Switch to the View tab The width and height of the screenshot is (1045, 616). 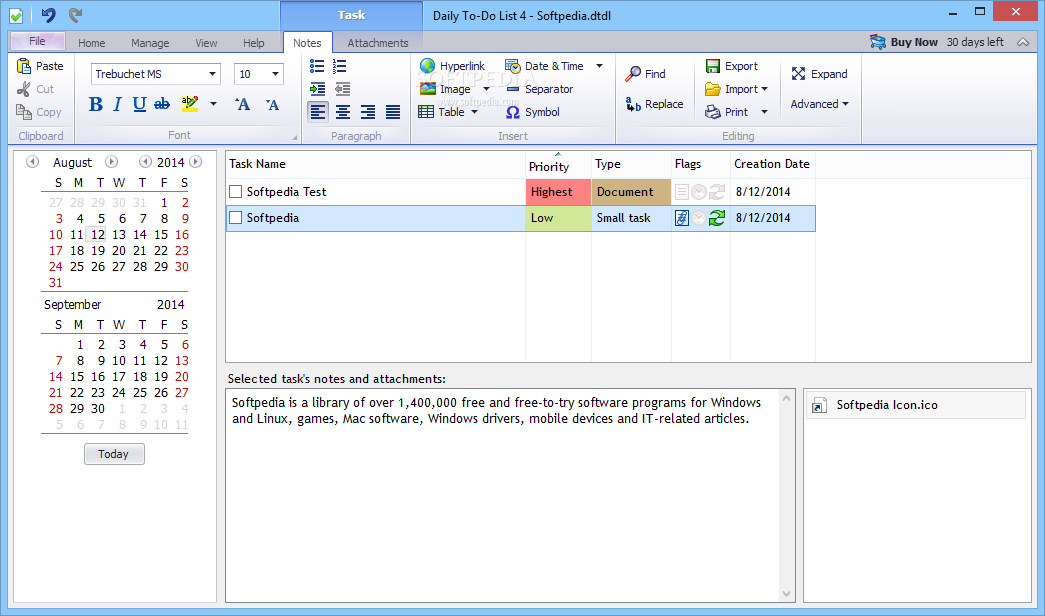point(206,43)
